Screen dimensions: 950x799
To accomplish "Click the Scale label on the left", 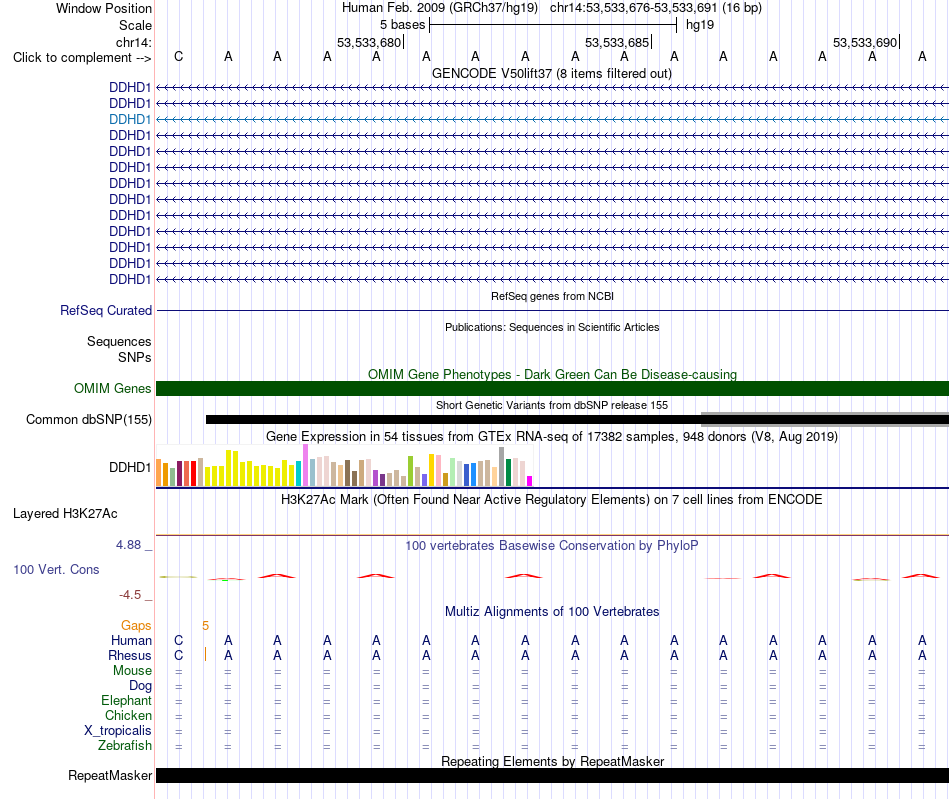I will [135, 25].
